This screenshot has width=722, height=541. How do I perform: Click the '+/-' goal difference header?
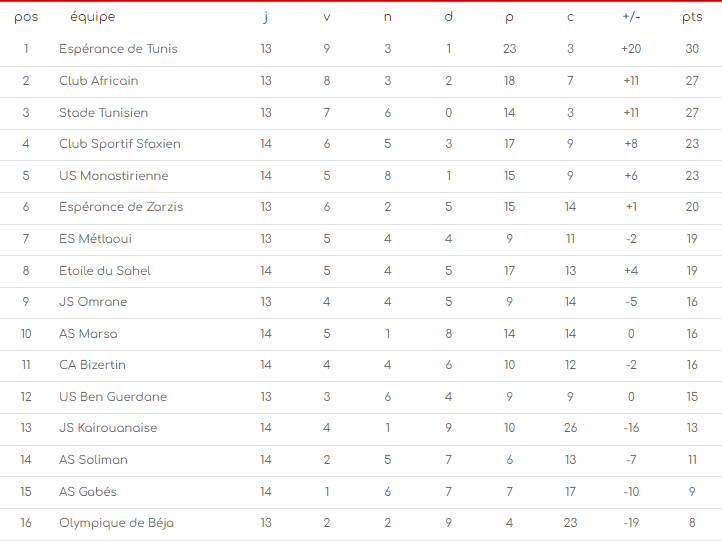tap(631, 17)
